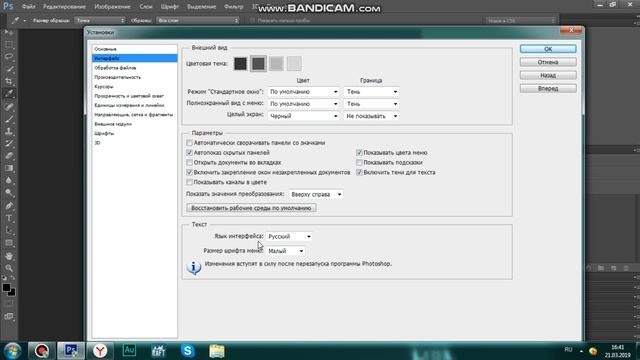
Task: Open 'Не показывать' border dropdown
Action: (371, 116)
